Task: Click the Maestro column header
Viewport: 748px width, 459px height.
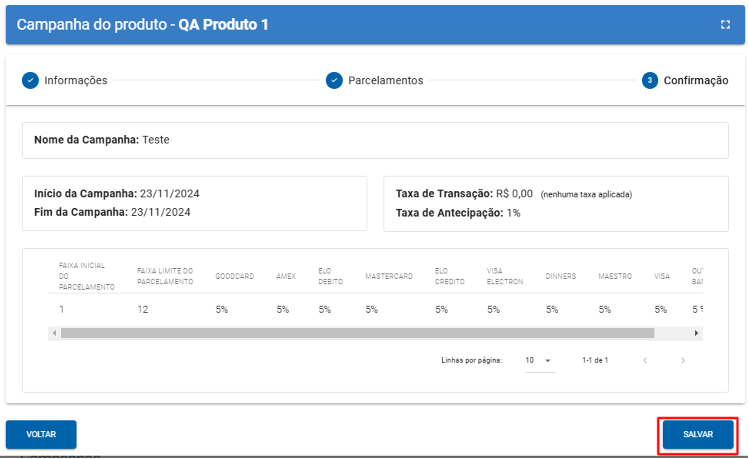Action: tap(615, 276)
